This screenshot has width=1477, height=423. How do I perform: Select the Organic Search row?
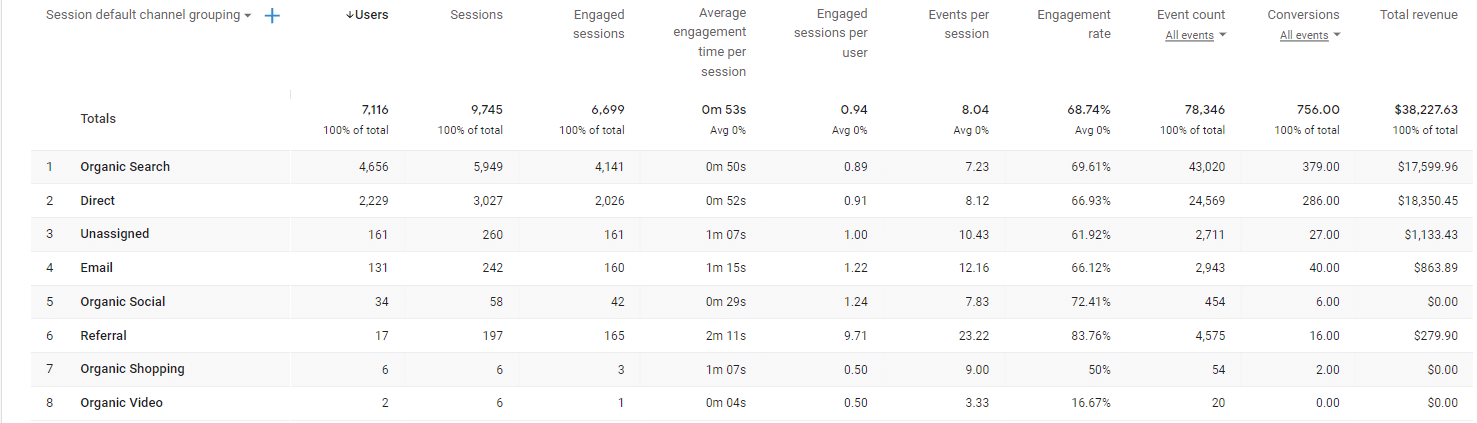coord(125,167)
